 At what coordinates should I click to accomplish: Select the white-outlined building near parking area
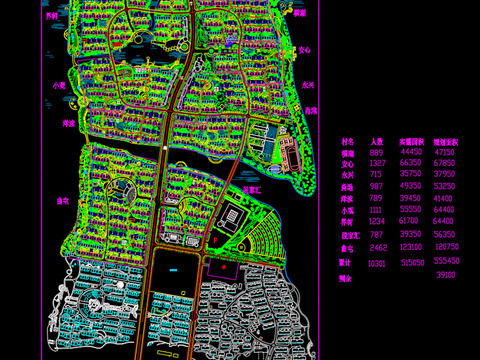click(x=232, y=216)
